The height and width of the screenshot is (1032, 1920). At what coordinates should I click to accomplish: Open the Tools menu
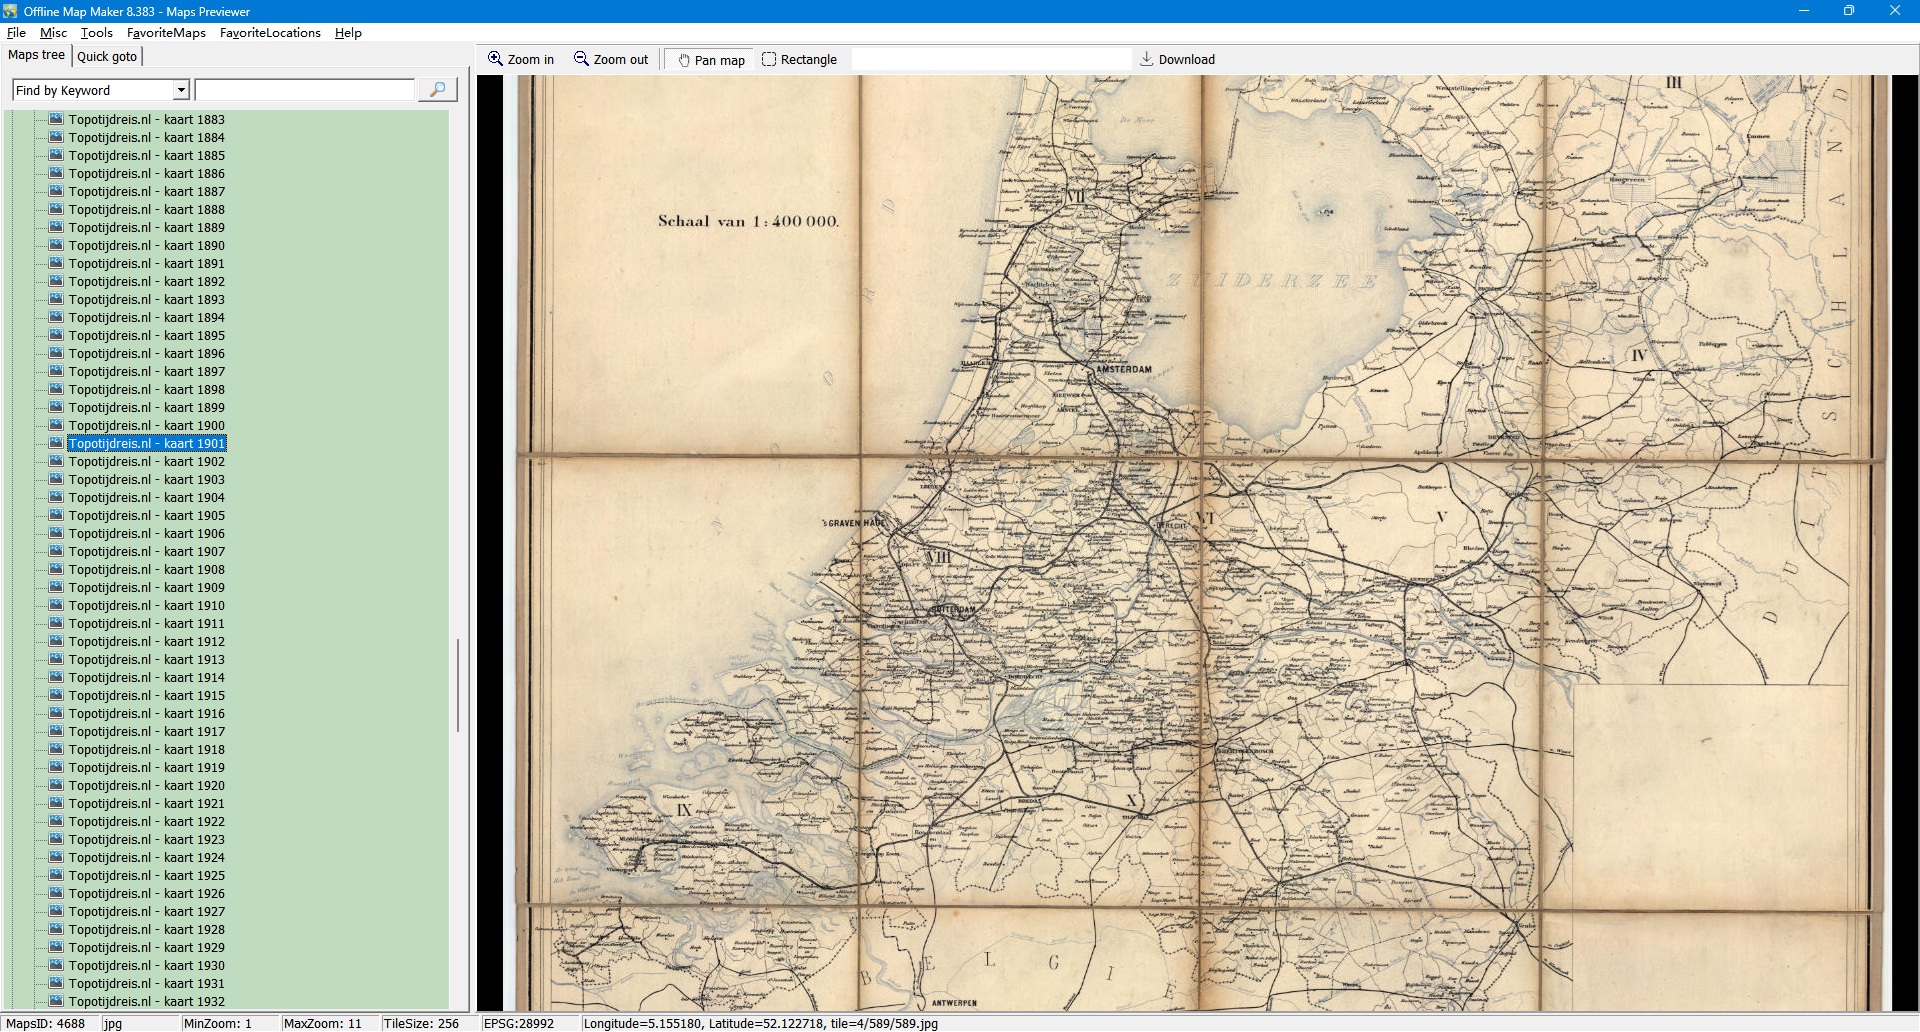click(97, 33)
